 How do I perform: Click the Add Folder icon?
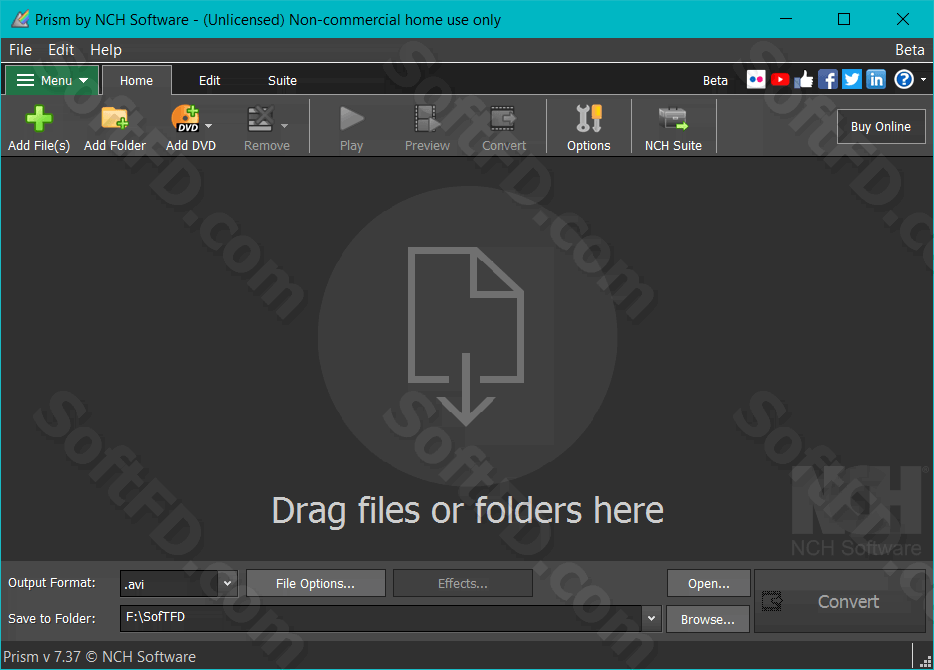114,119
